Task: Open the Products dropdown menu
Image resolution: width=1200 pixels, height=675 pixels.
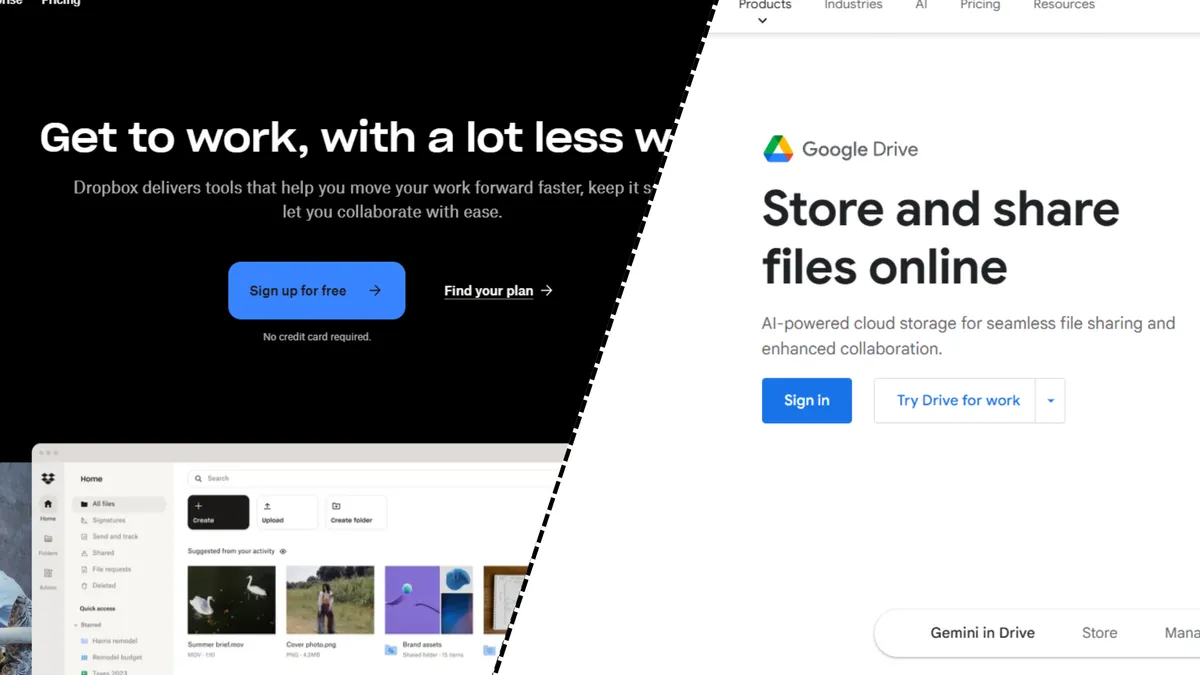Action: [x=764, y=8]
